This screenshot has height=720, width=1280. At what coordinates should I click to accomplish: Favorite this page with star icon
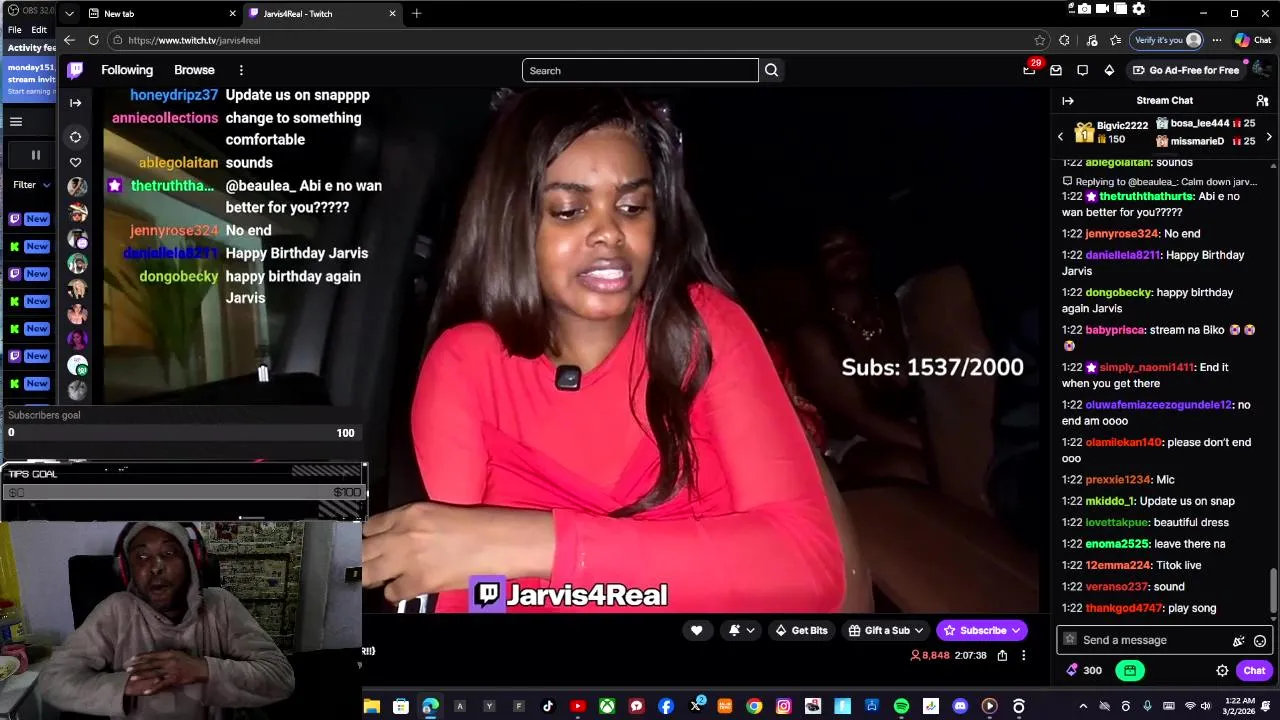(1040, 40)
